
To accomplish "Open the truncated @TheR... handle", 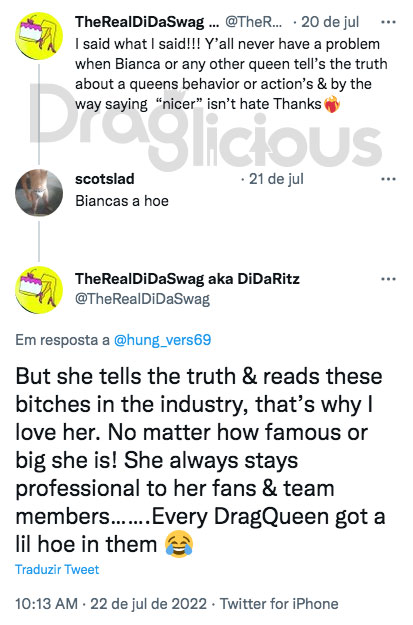I will 254,22.
